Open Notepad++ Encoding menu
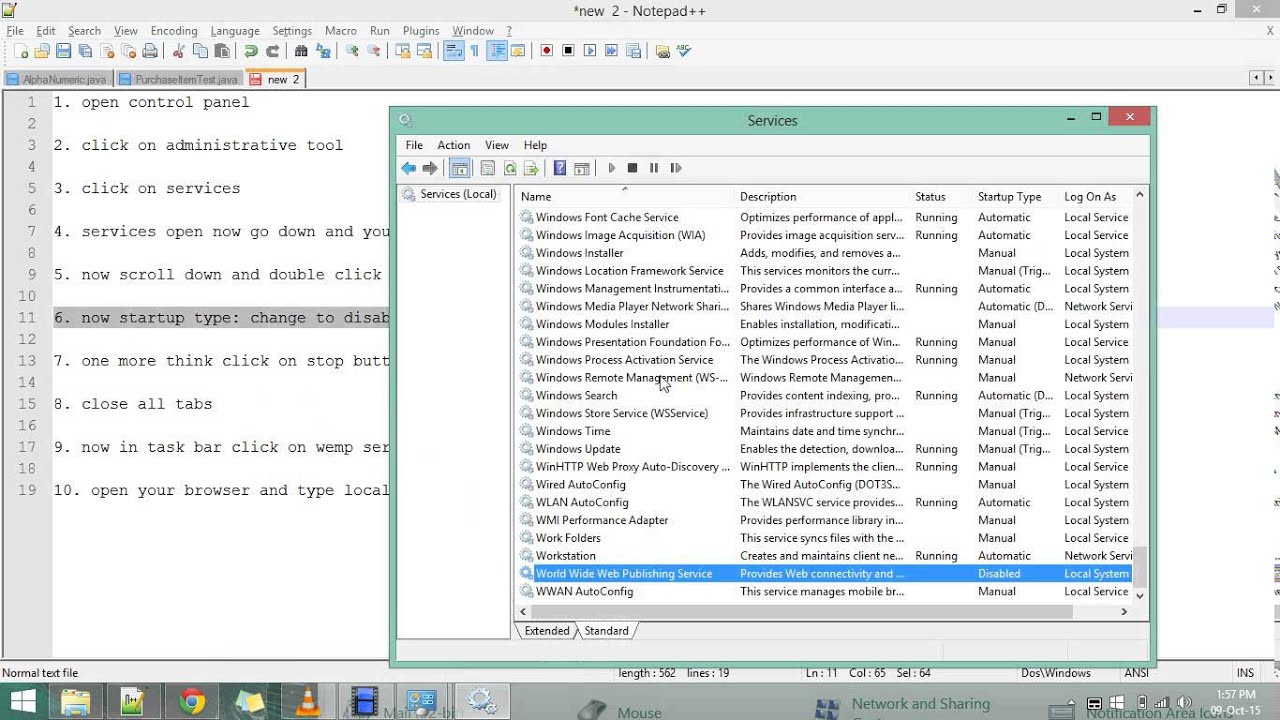 coord(174,31)
